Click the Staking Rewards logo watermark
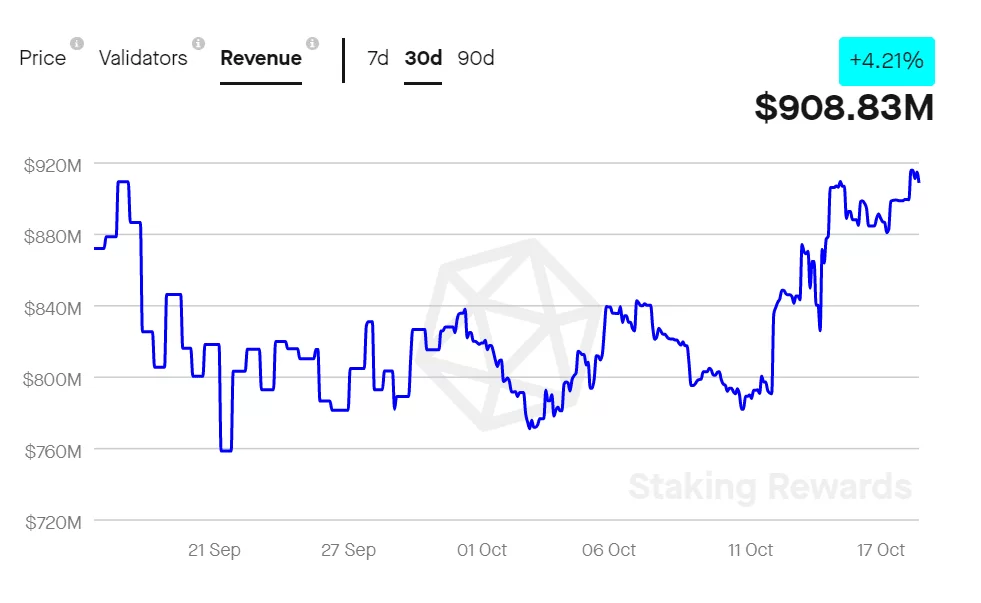This screenshot has width=981, height=603. click(508, 335)
